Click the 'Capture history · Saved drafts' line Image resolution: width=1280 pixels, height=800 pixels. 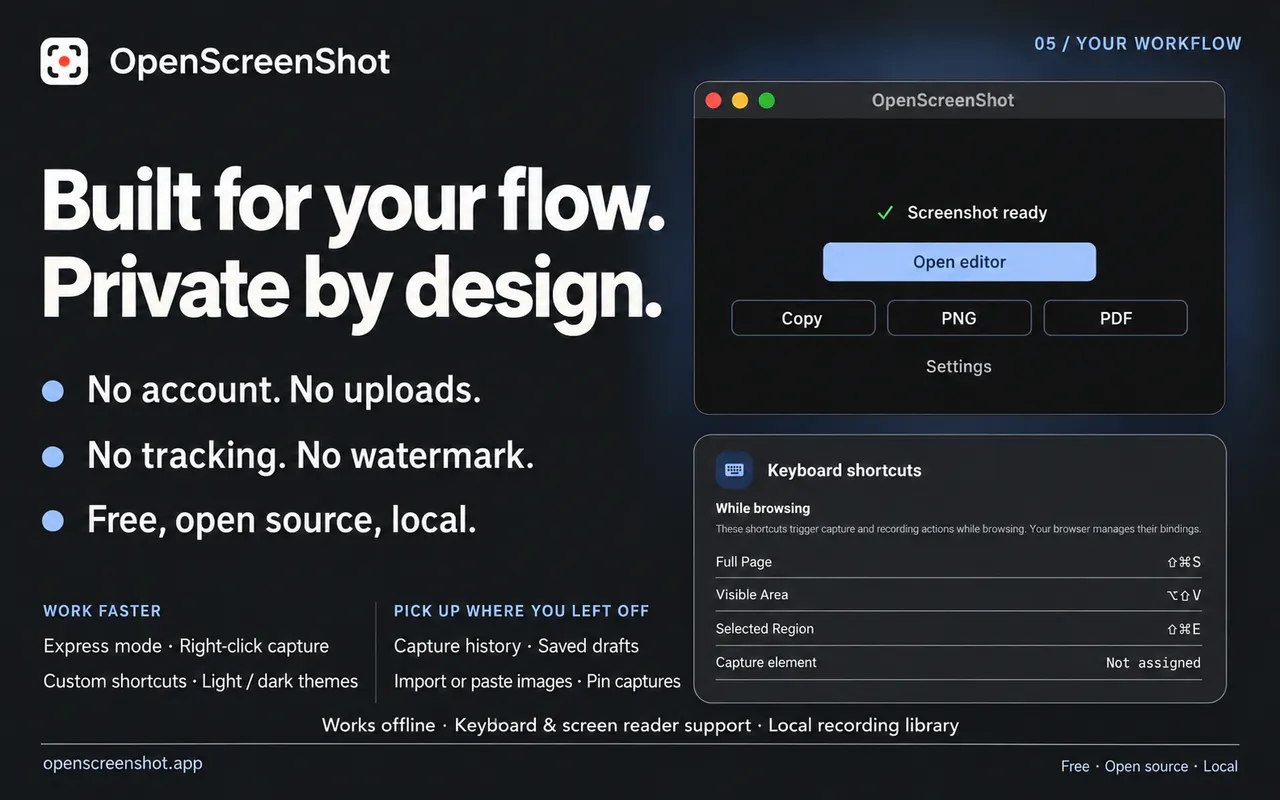point(516,646)
